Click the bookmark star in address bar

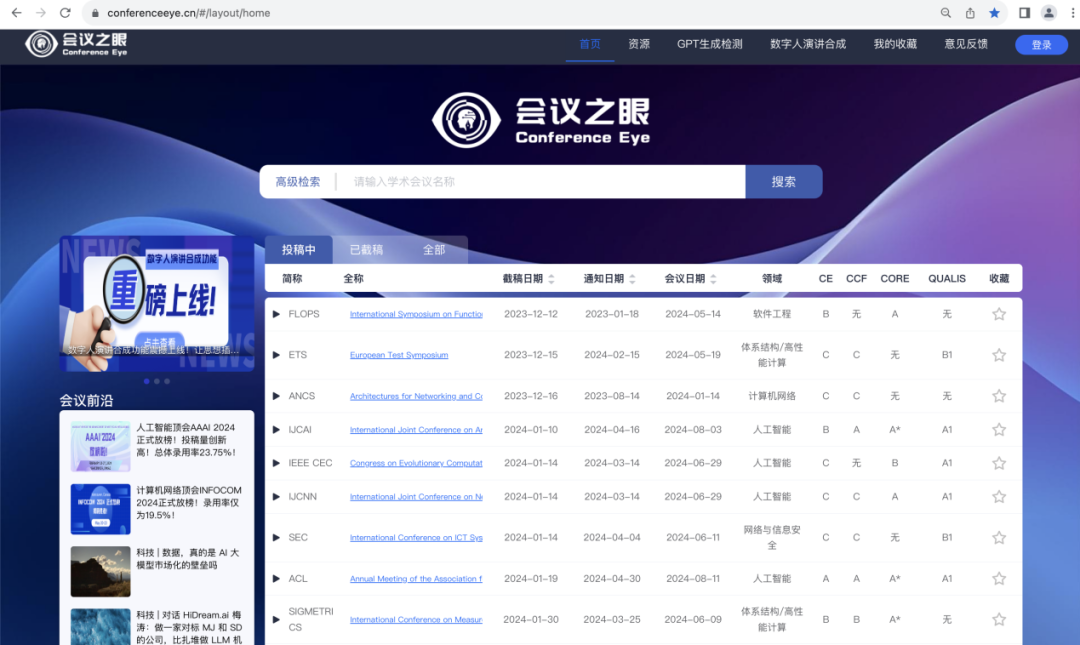pos(994,13)
